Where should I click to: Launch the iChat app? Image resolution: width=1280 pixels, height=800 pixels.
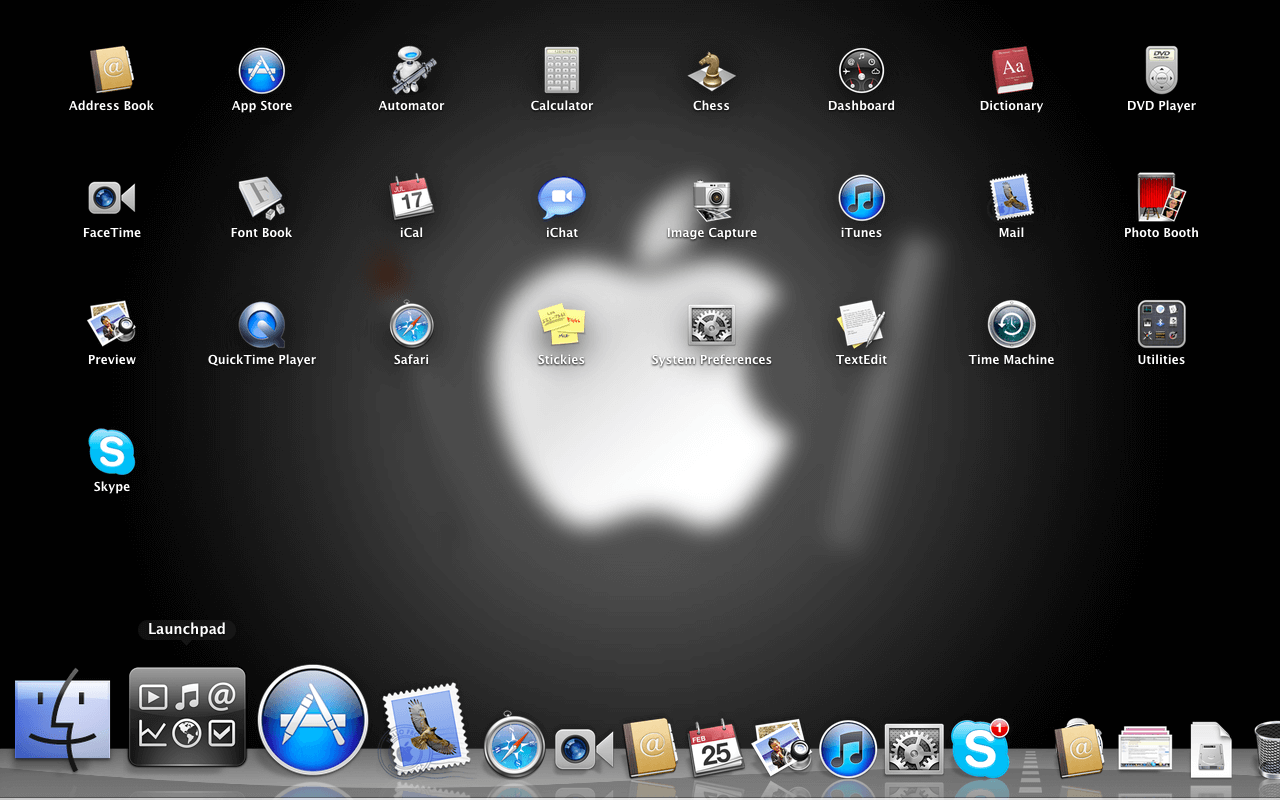click(x=562, y=198)
